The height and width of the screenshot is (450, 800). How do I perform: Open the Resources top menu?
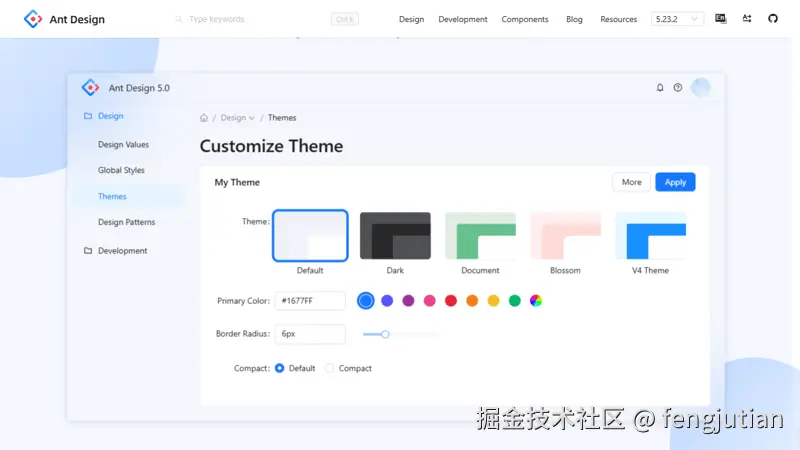coord(618,19)
